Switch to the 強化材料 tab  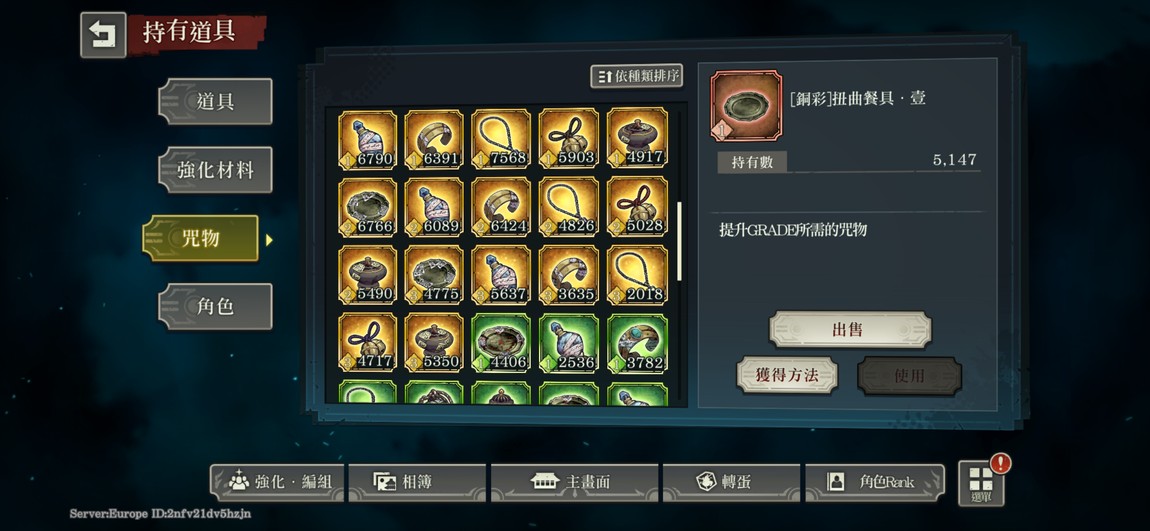(215, 169)
